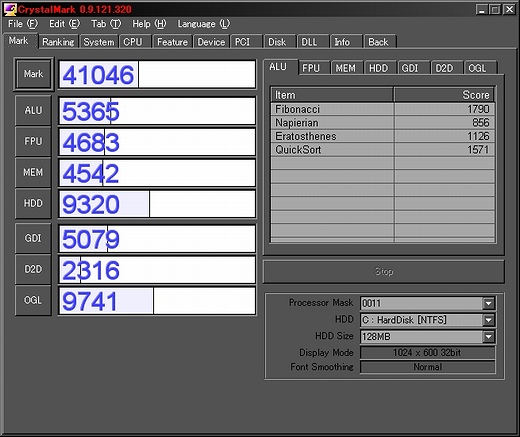Run the MEM benchmark button
This screenshot has width=520, height=437.
tap(33, 172)
